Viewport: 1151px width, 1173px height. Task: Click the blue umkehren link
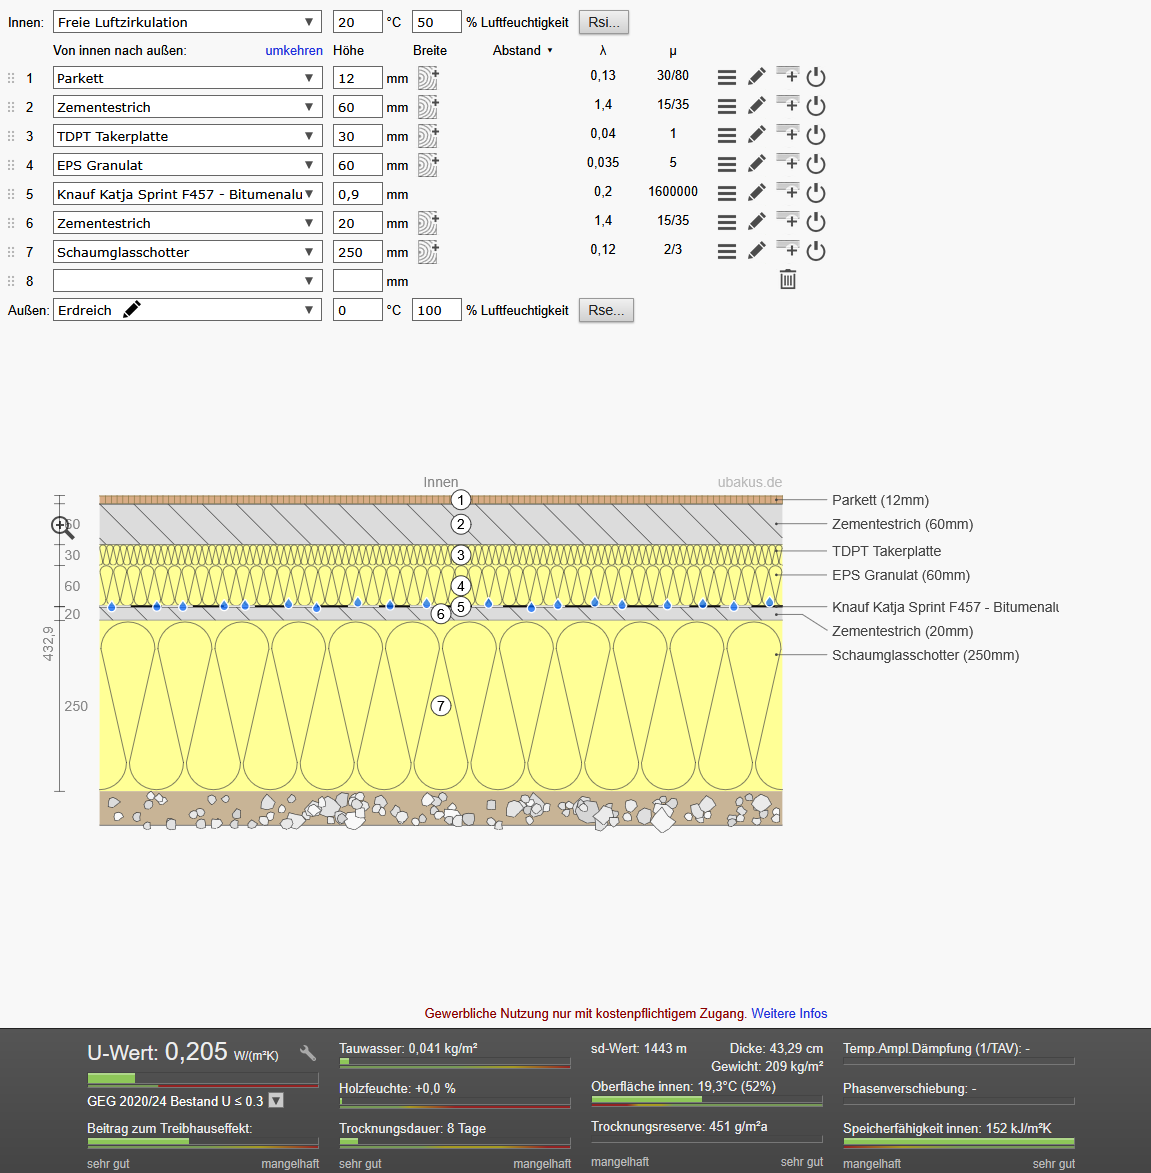294,50
